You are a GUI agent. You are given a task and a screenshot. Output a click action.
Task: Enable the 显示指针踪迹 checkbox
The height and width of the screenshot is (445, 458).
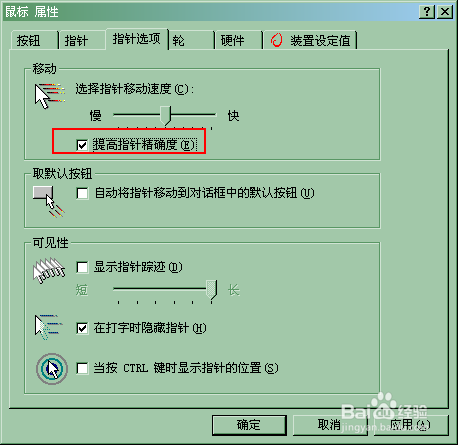point(82,267)
